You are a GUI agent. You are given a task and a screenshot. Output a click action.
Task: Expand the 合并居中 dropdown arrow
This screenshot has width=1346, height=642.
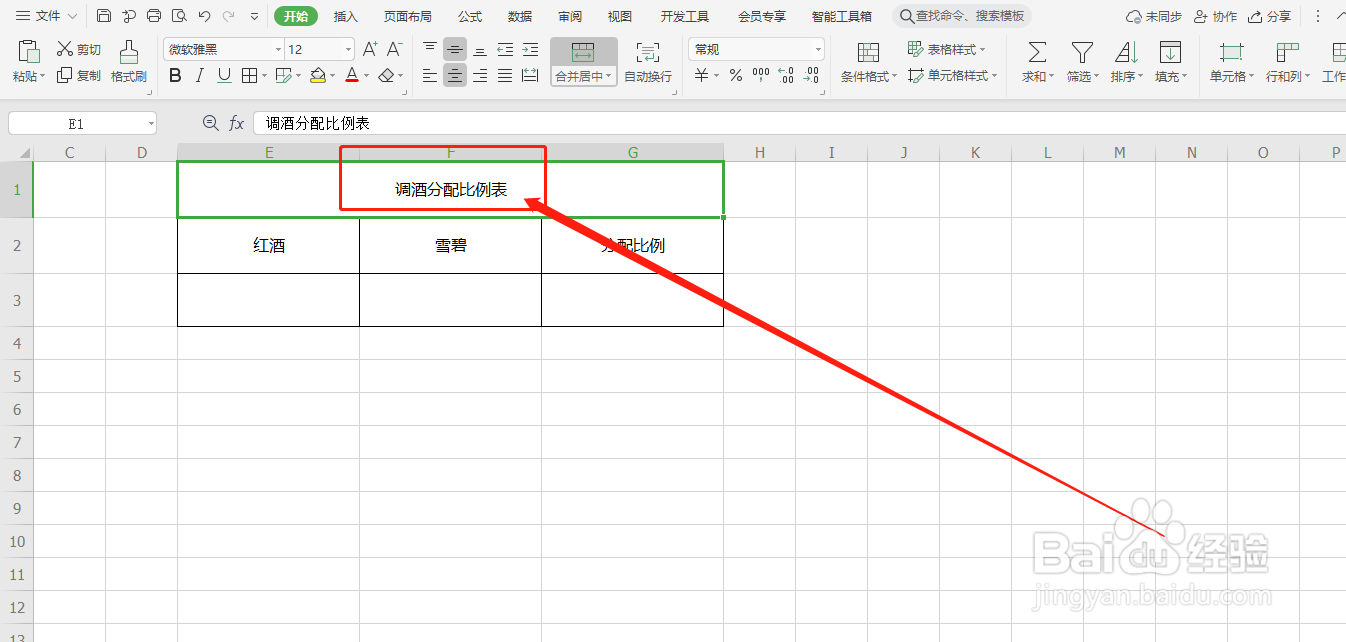(x=609, y=76)
